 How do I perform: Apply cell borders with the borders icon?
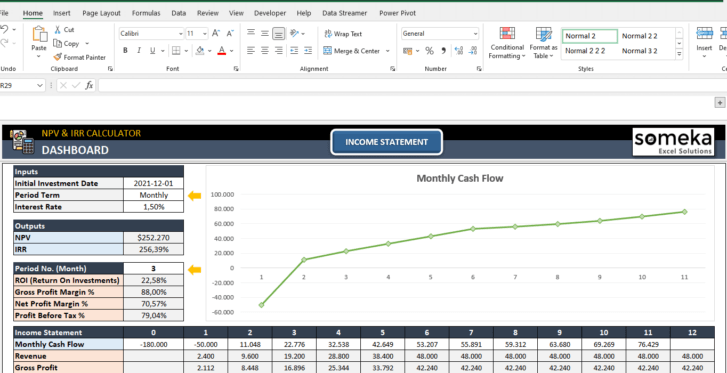tap(176, 51)
